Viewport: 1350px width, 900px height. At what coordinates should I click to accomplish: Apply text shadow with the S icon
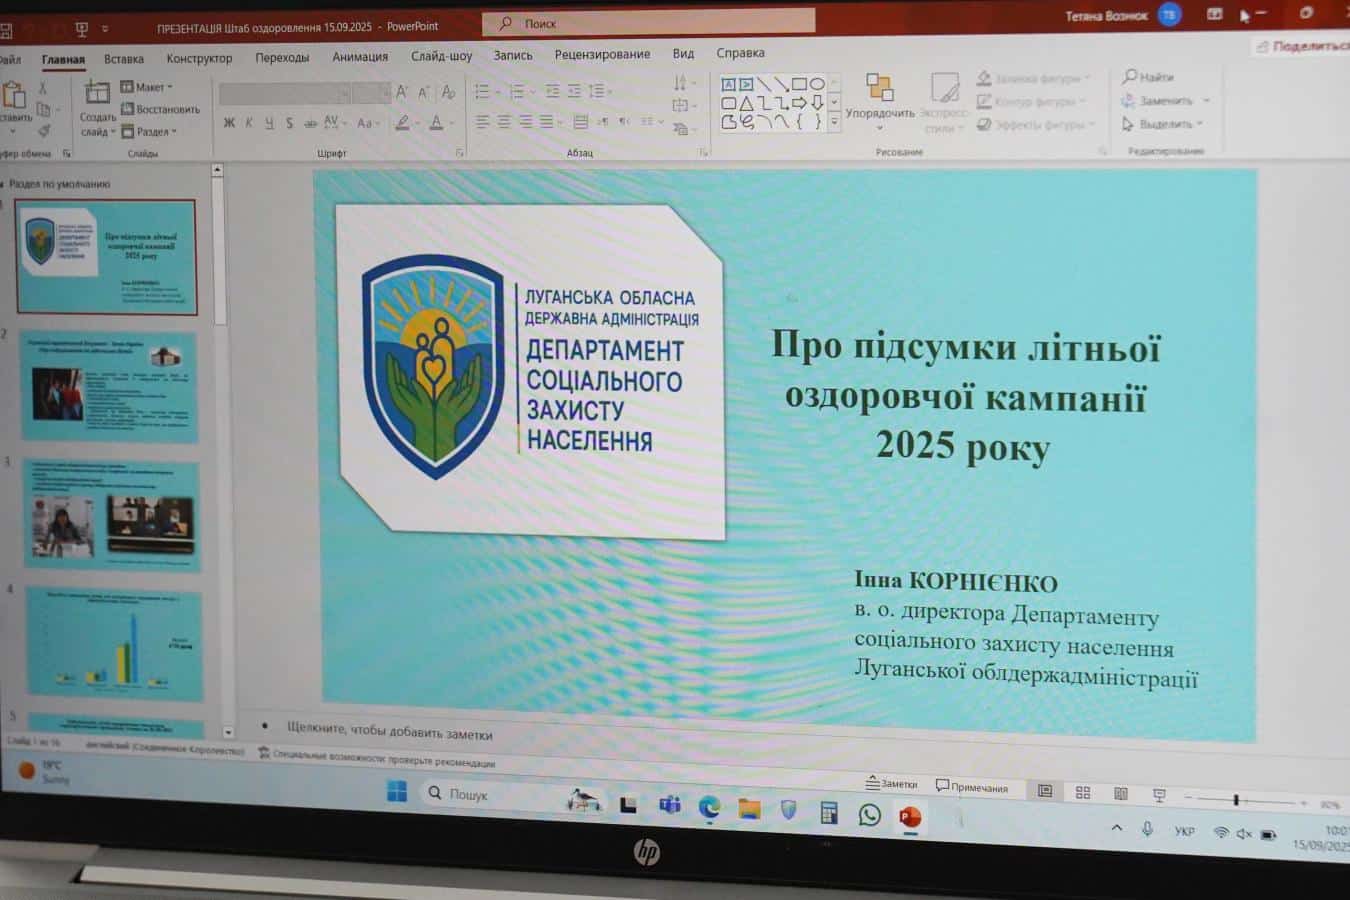pos(289,123)
